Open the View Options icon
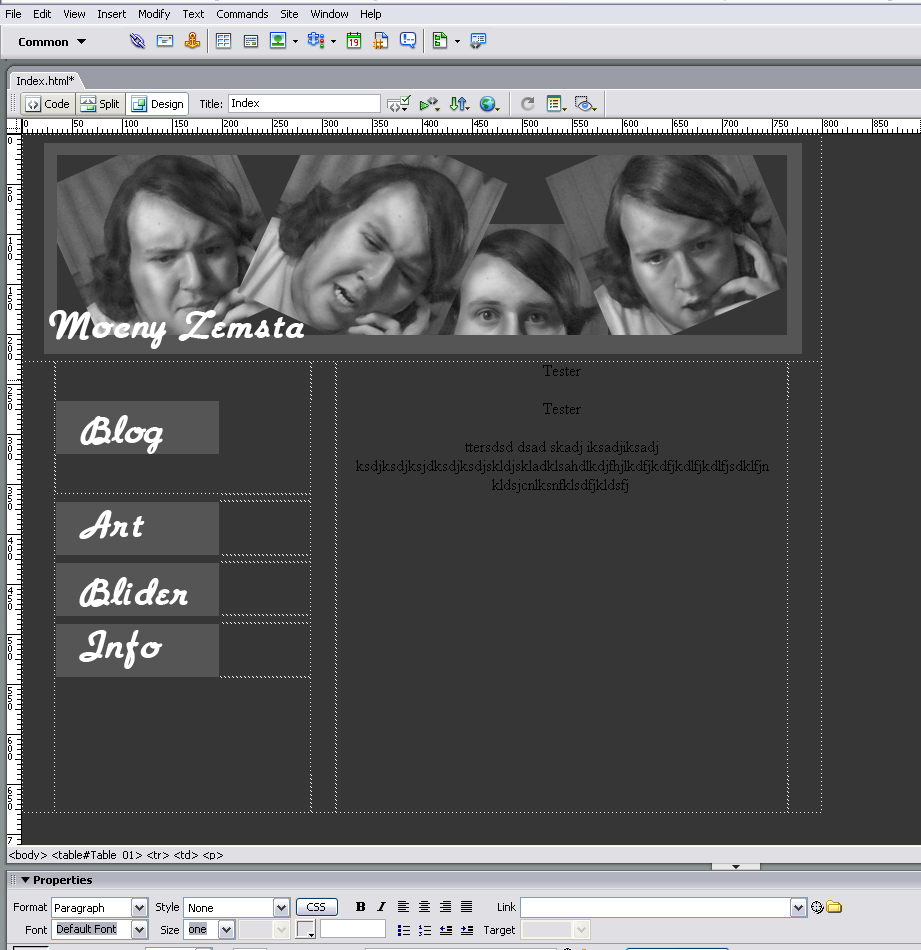921x950 pixels. (556, 104)
